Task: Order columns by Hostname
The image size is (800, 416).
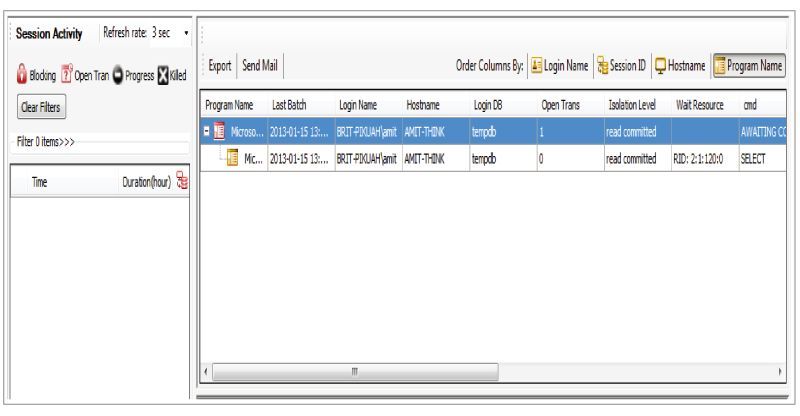Action: coord(680,65)
